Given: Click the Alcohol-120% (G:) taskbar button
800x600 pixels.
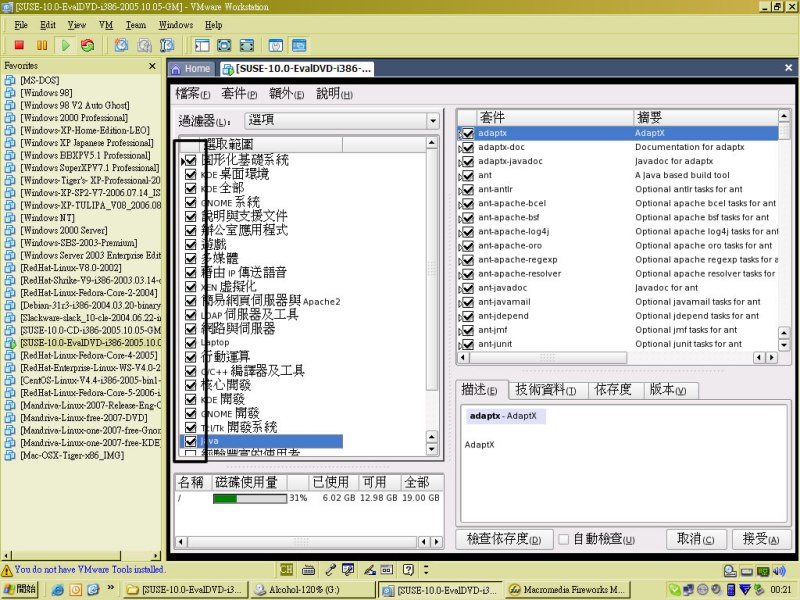Looking at the screenshot, I should pos(313,590).
